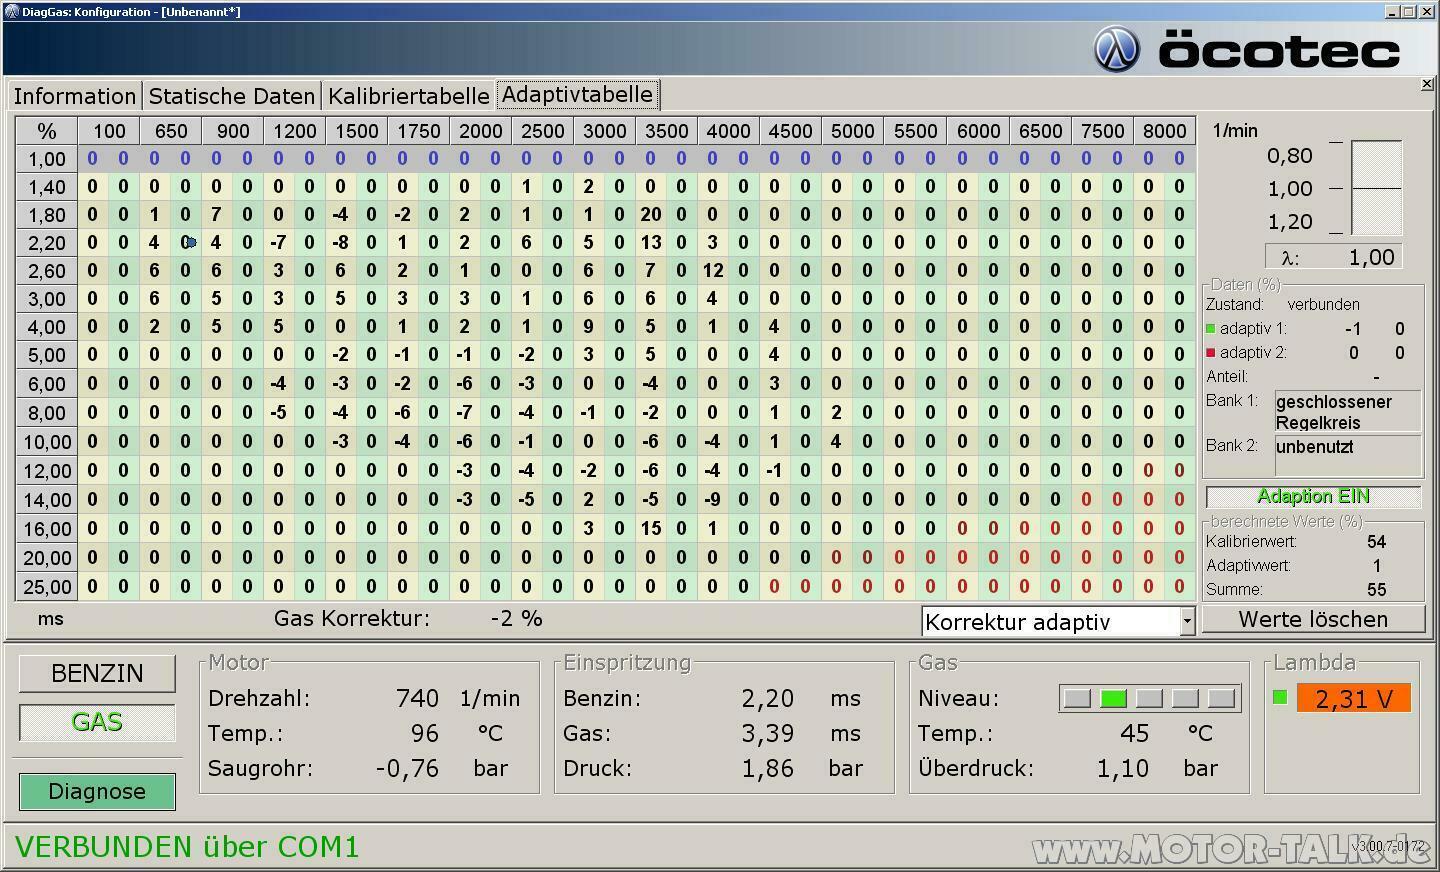Open the Information tab

pos(75,96)
